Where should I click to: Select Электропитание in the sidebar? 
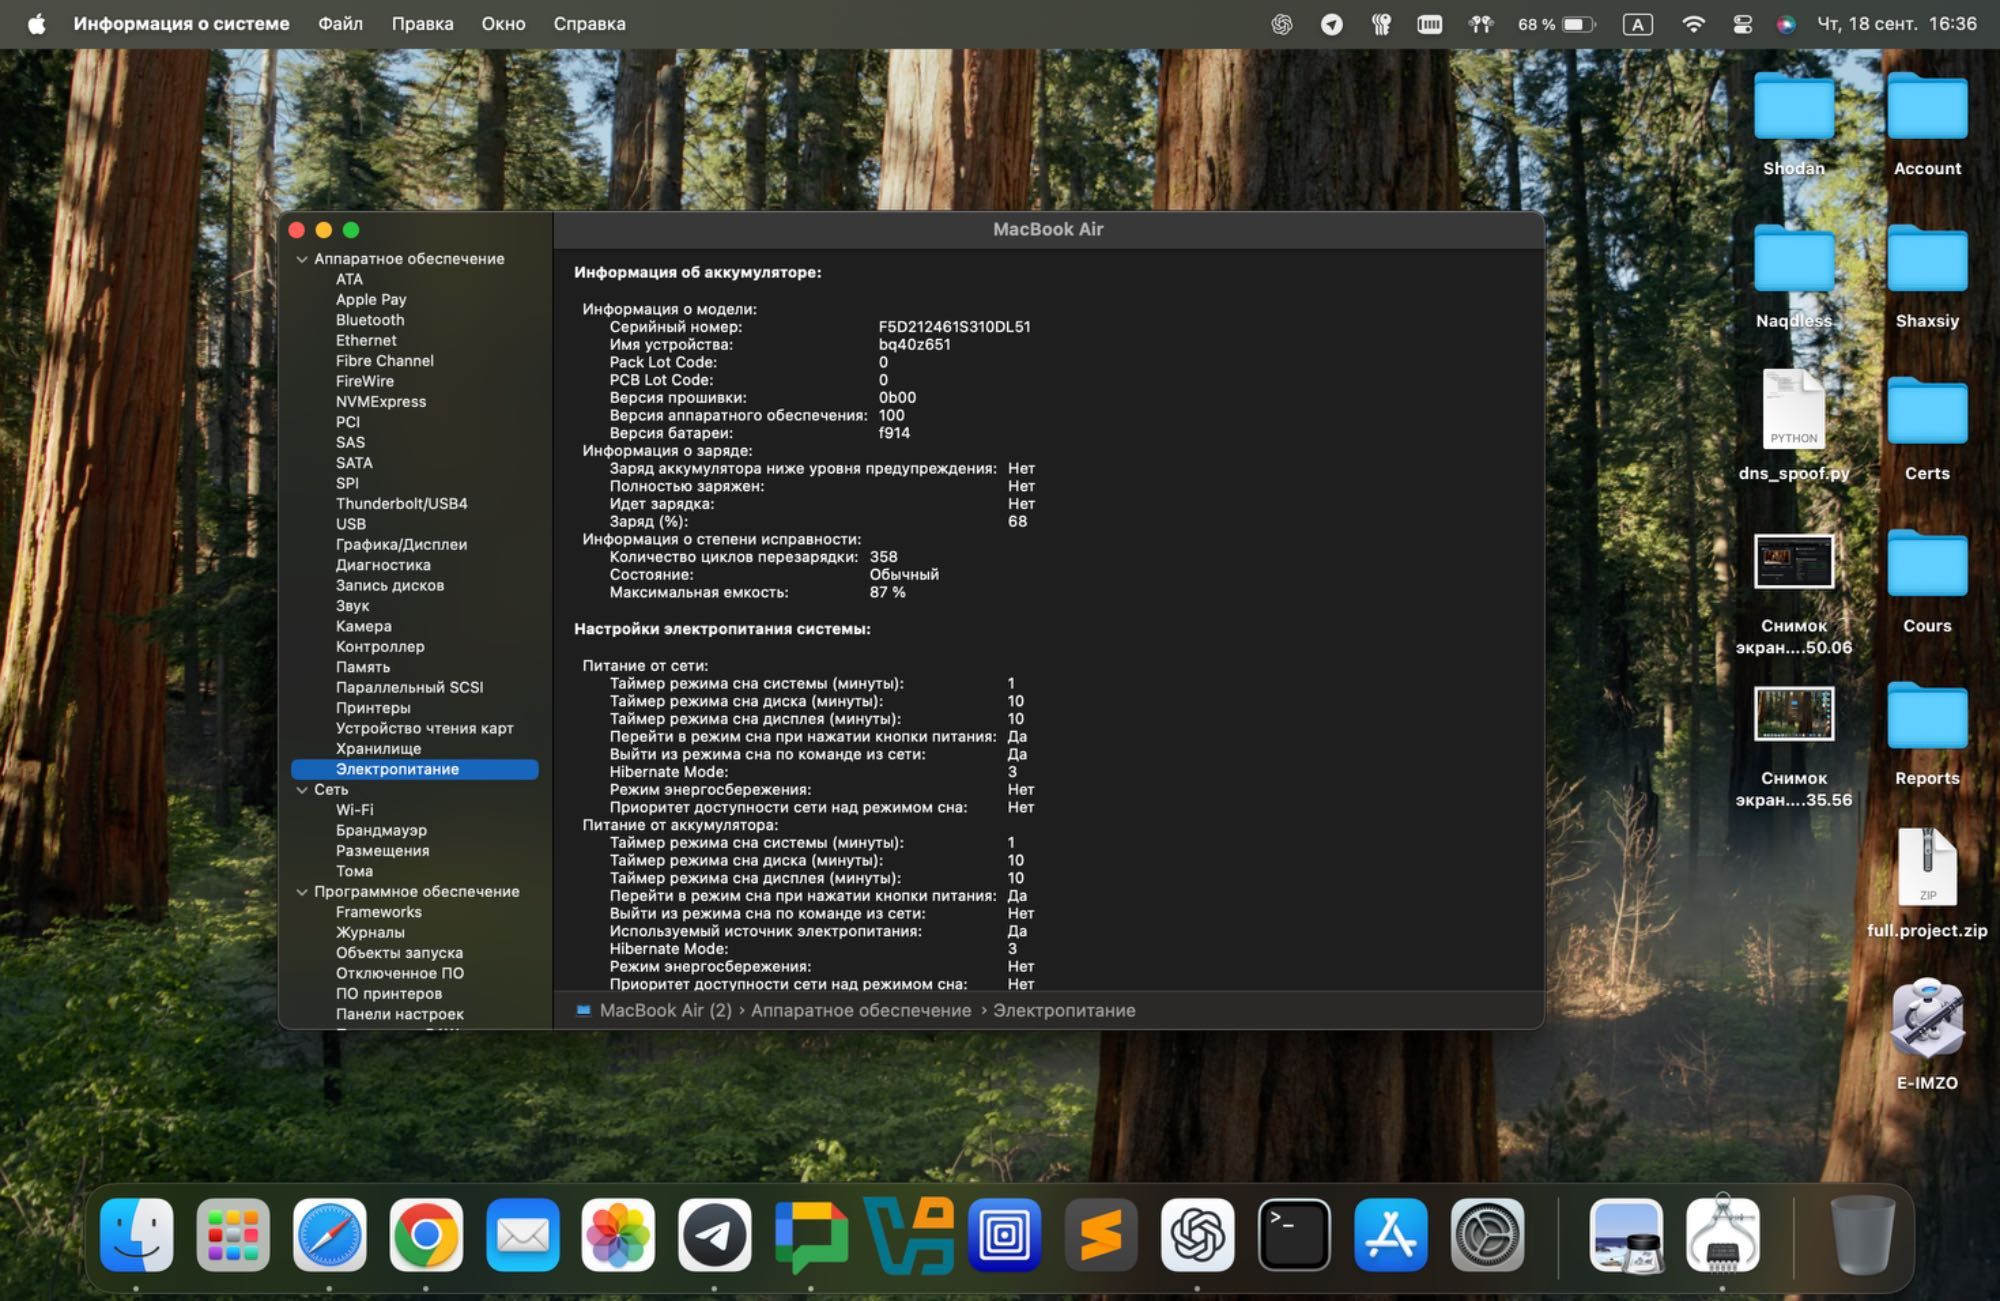pos(414,769)
